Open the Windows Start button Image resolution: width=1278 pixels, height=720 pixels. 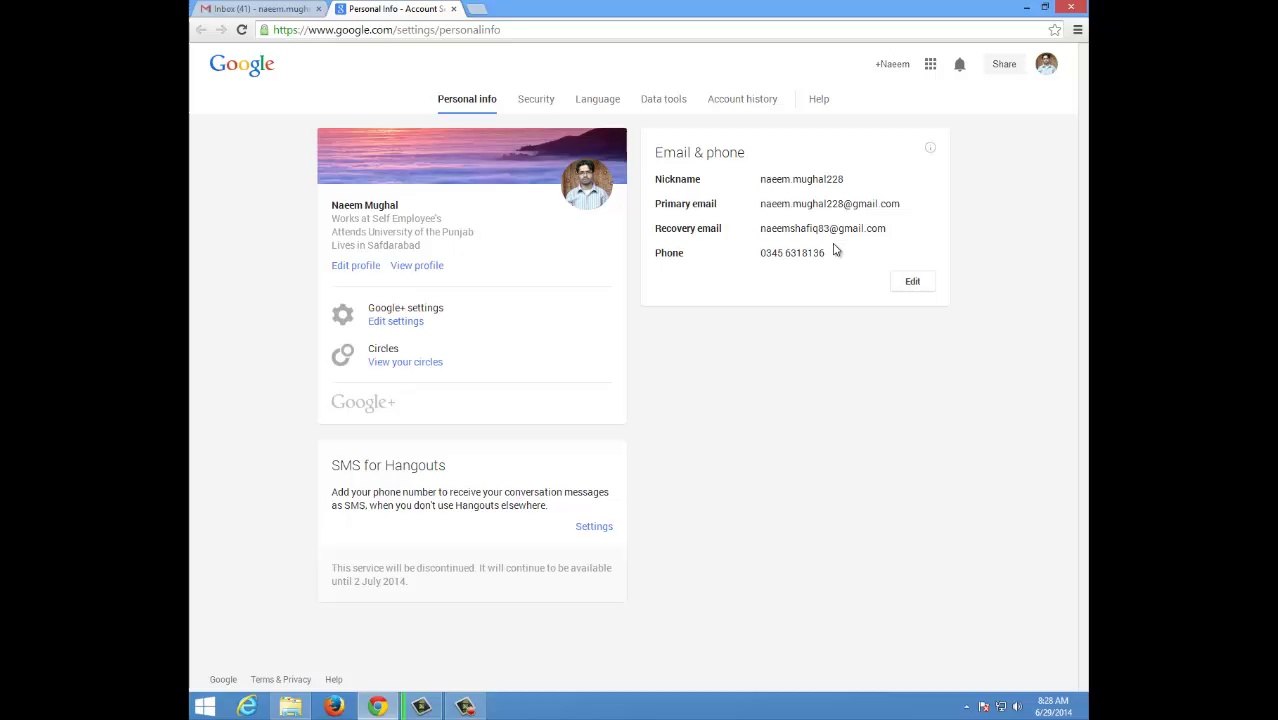click(x=205, y=707)
